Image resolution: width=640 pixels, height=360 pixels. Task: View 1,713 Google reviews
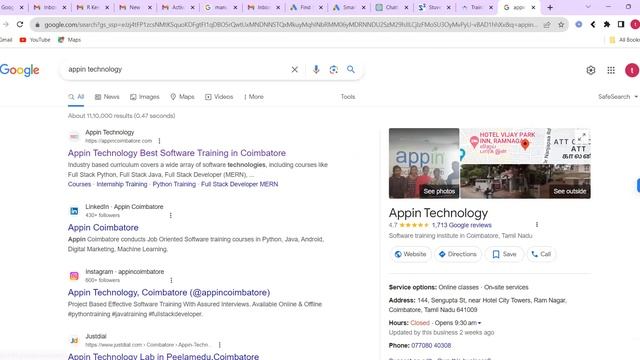pyautogui.click(x=462, y=225)
